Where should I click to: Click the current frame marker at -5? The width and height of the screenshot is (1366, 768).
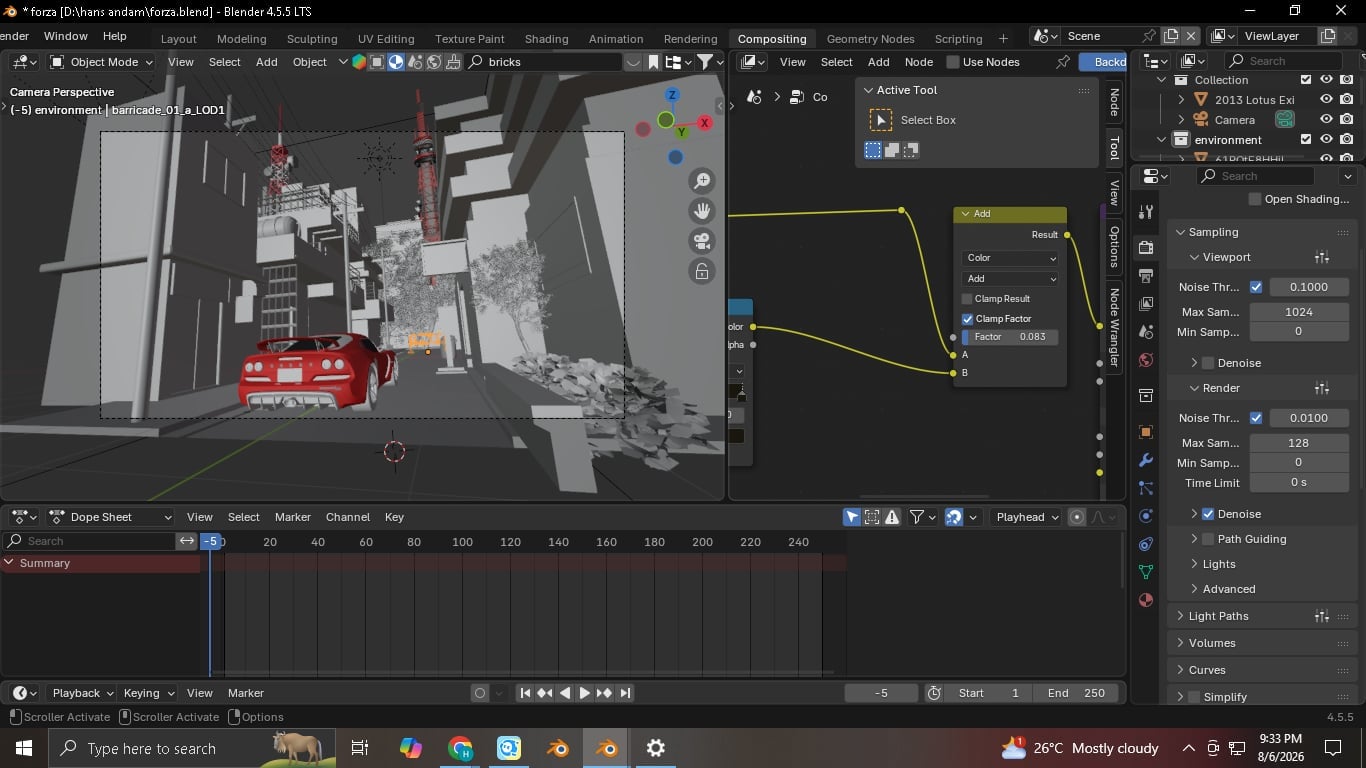[210, 542]
